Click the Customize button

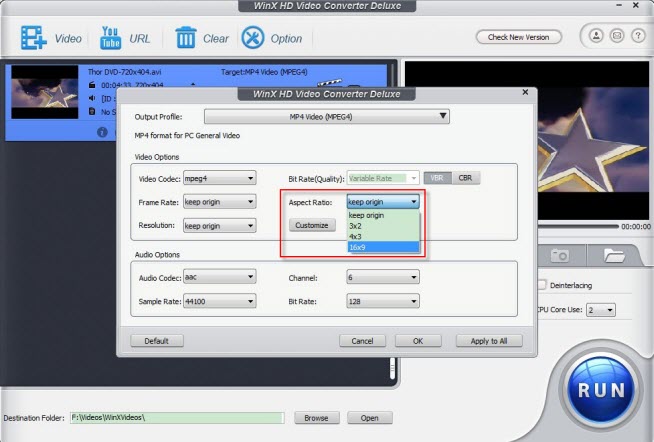click(312, 225)
